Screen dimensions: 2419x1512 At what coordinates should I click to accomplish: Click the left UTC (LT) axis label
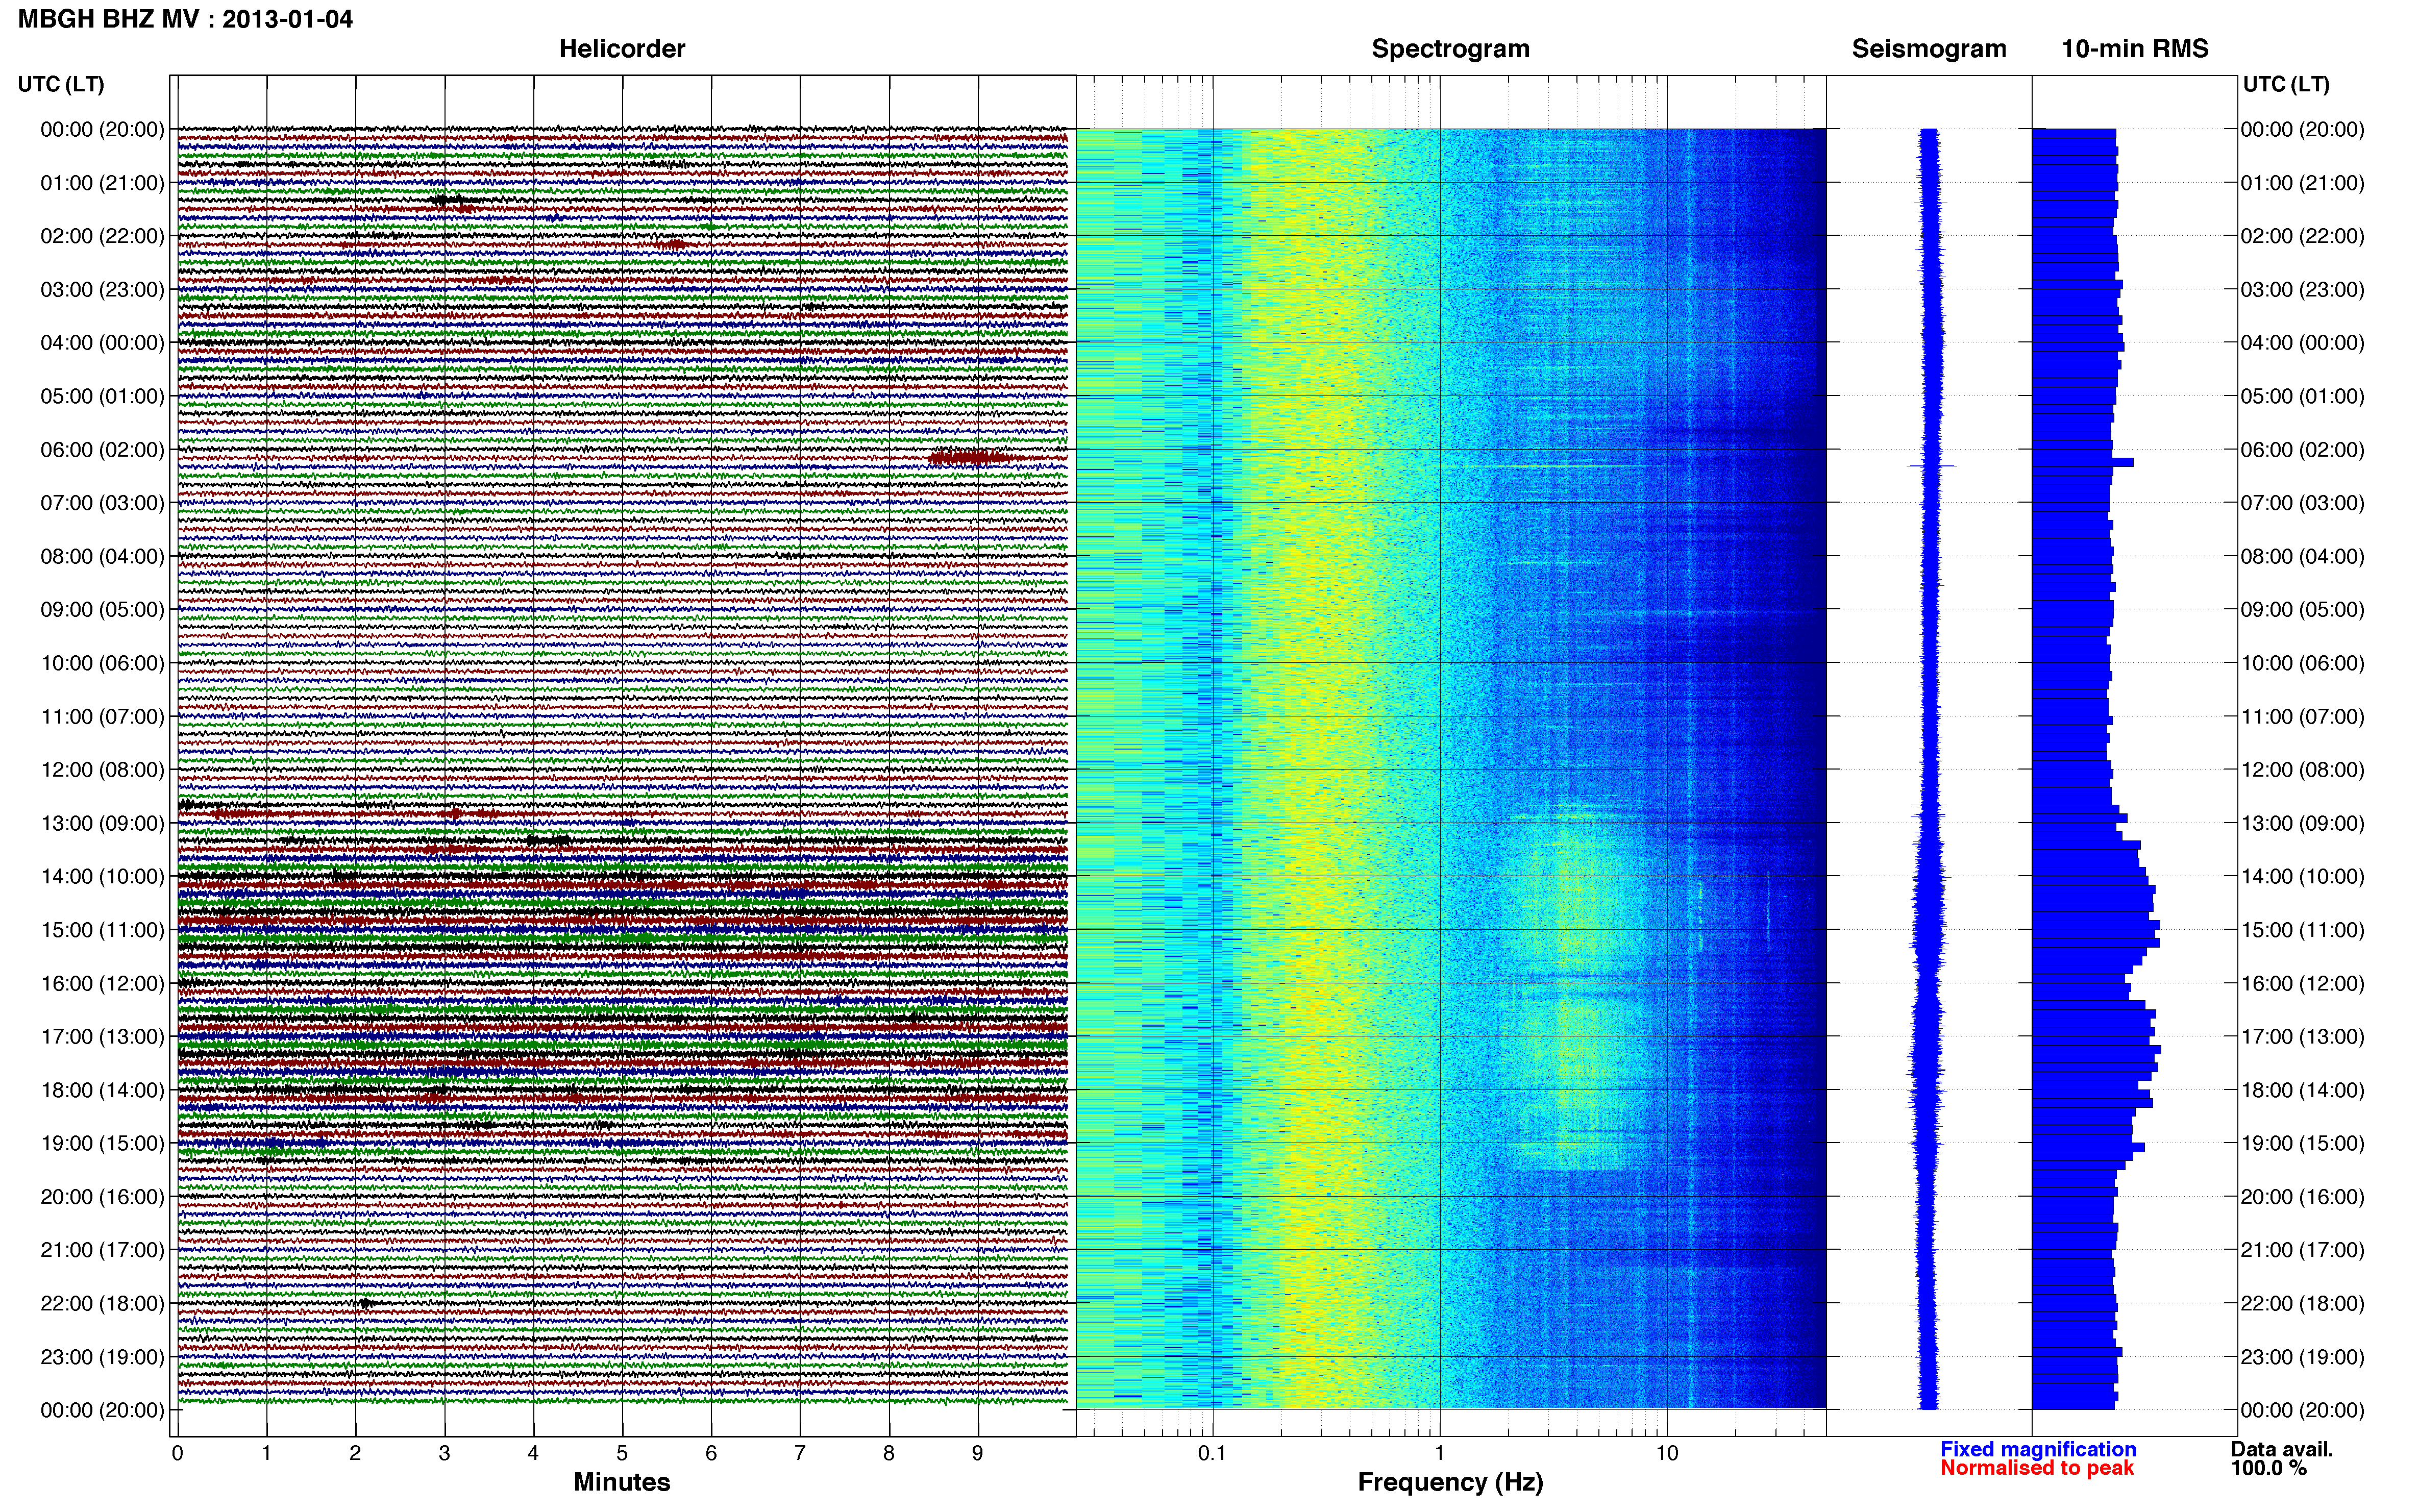tap(61, 84)
